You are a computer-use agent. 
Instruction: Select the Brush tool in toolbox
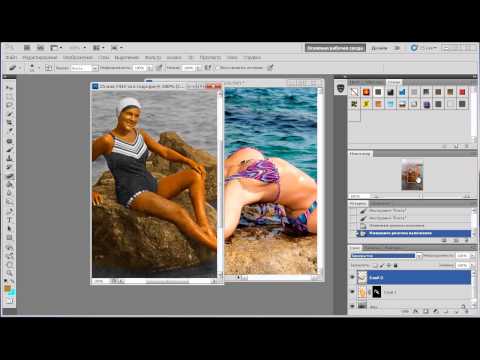click(9, 149)
